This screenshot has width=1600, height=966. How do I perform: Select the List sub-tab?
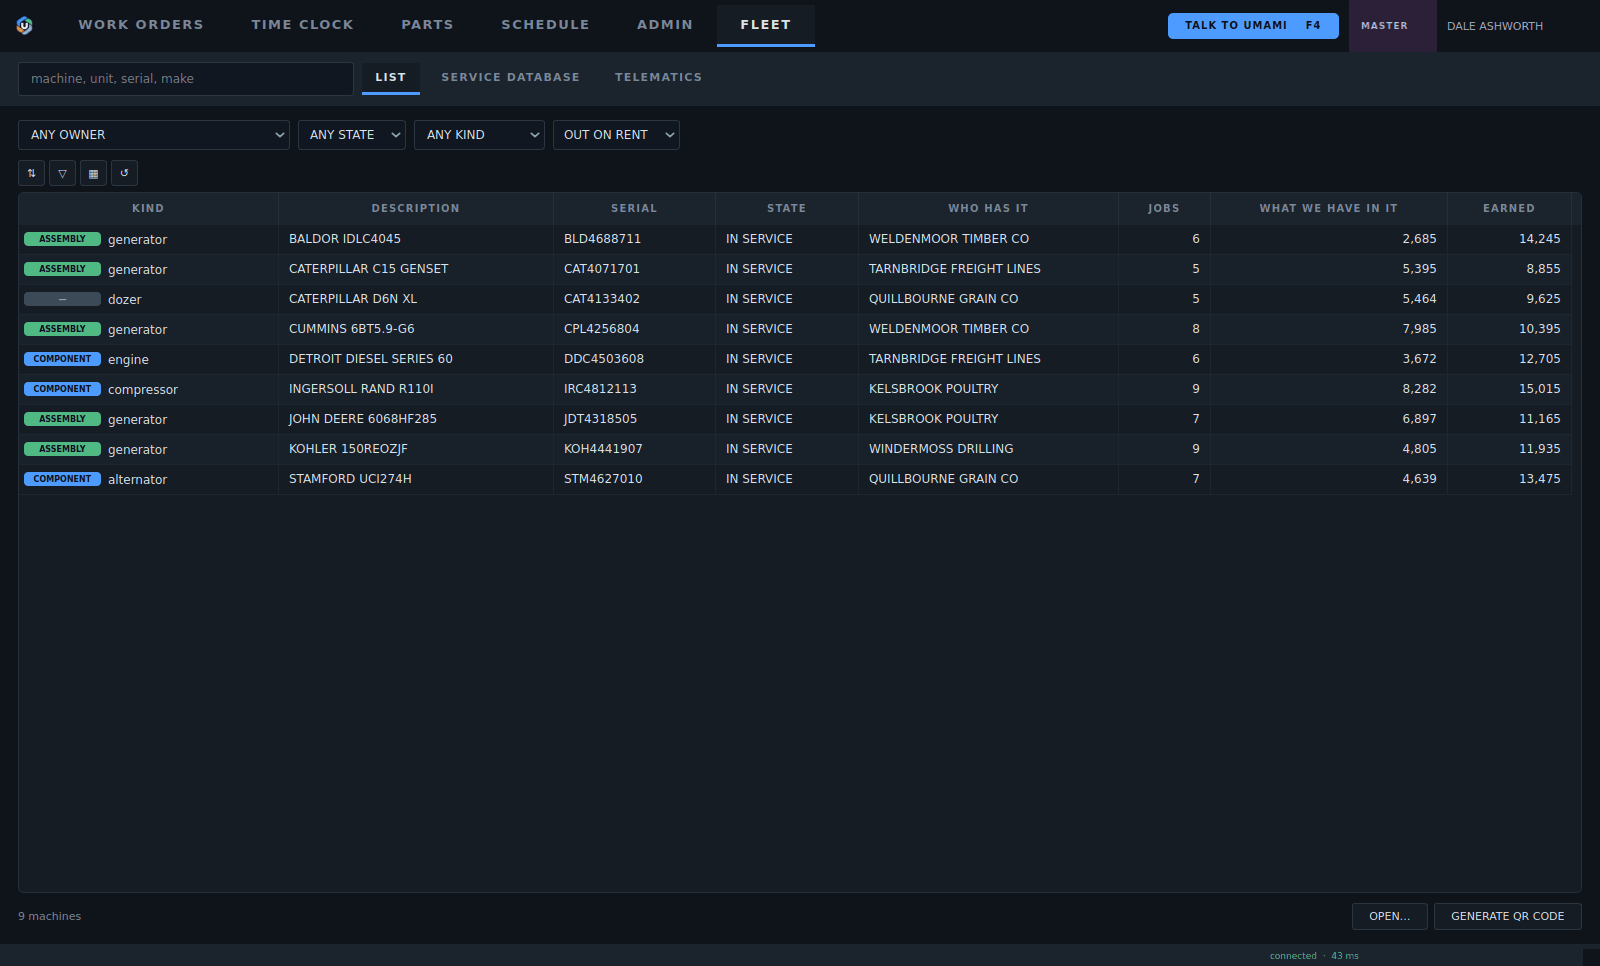tap(391, 77)
